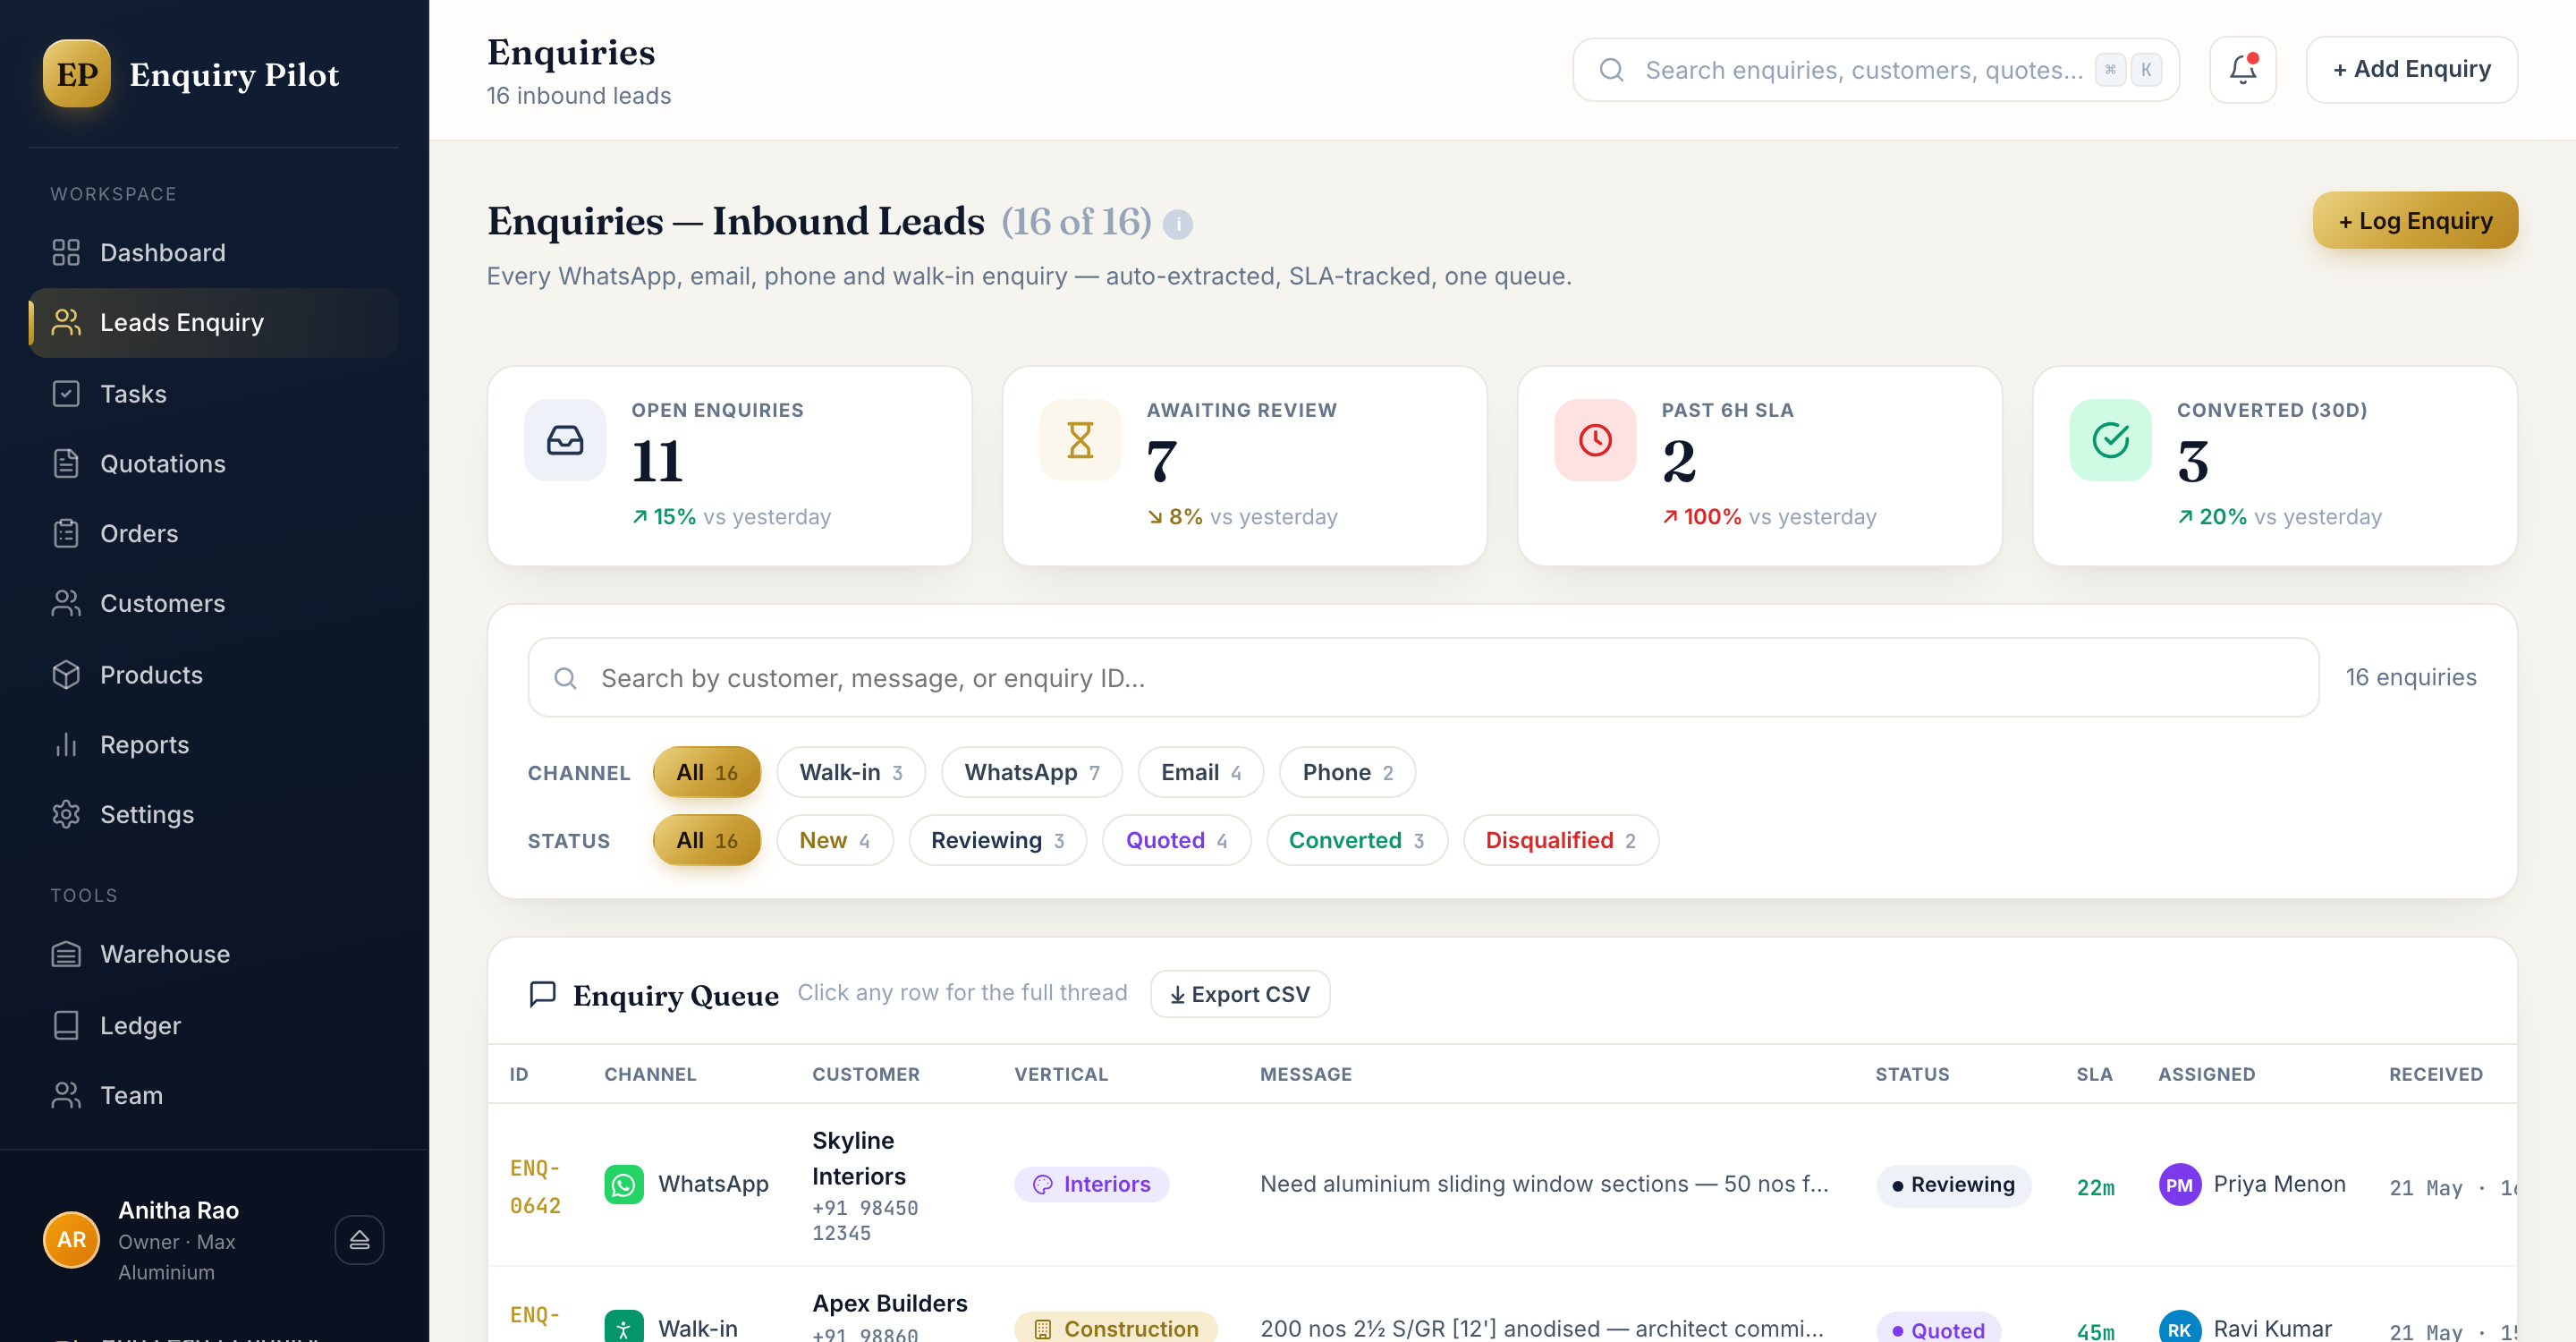Click the Interiors vertical tag

[1091, 1184]
